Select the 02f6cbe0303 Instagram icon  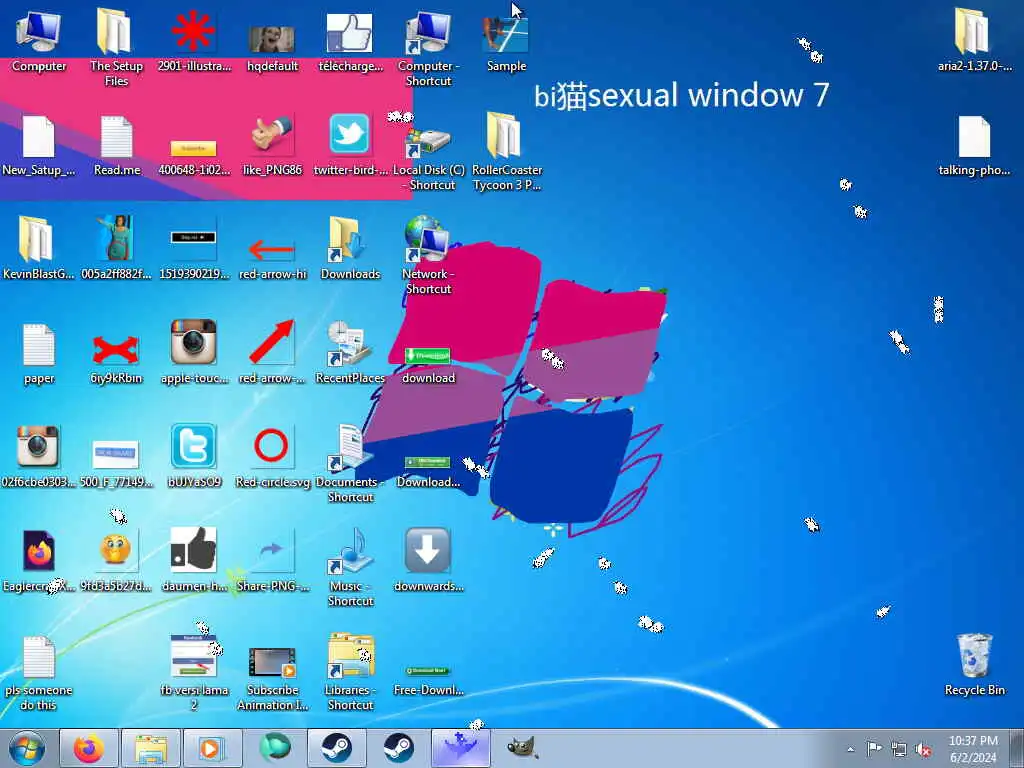[x=38, y=456]
